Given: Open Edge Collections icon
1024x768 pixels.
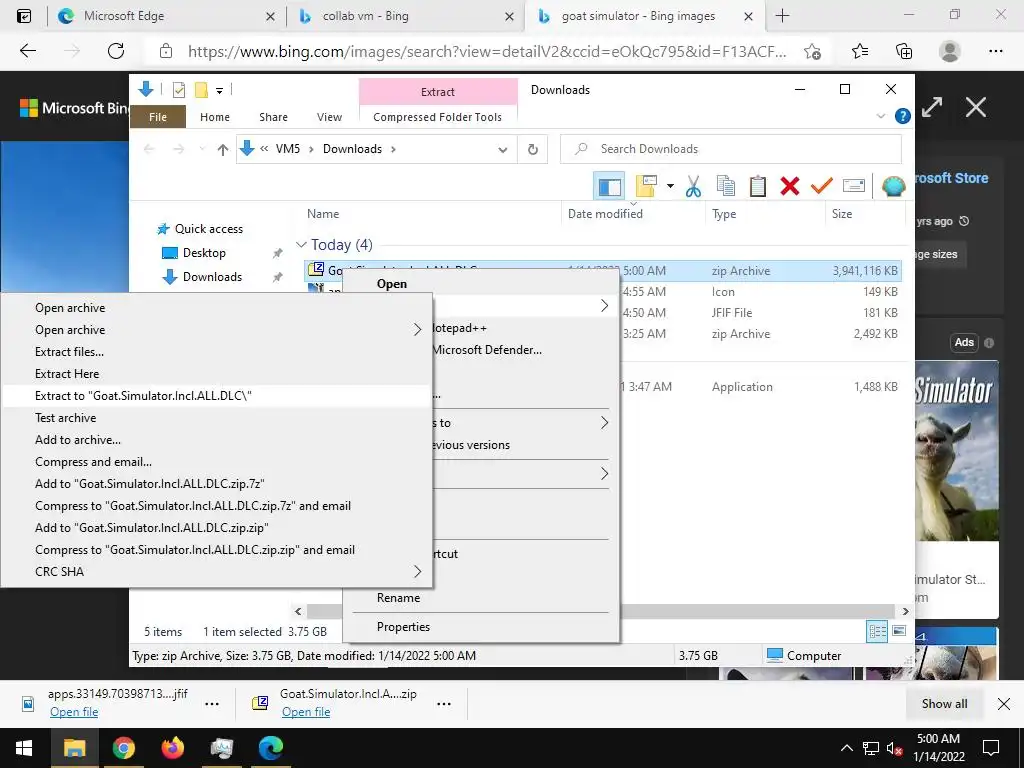Looking at the screenshot, I should [x=904, y=51].
